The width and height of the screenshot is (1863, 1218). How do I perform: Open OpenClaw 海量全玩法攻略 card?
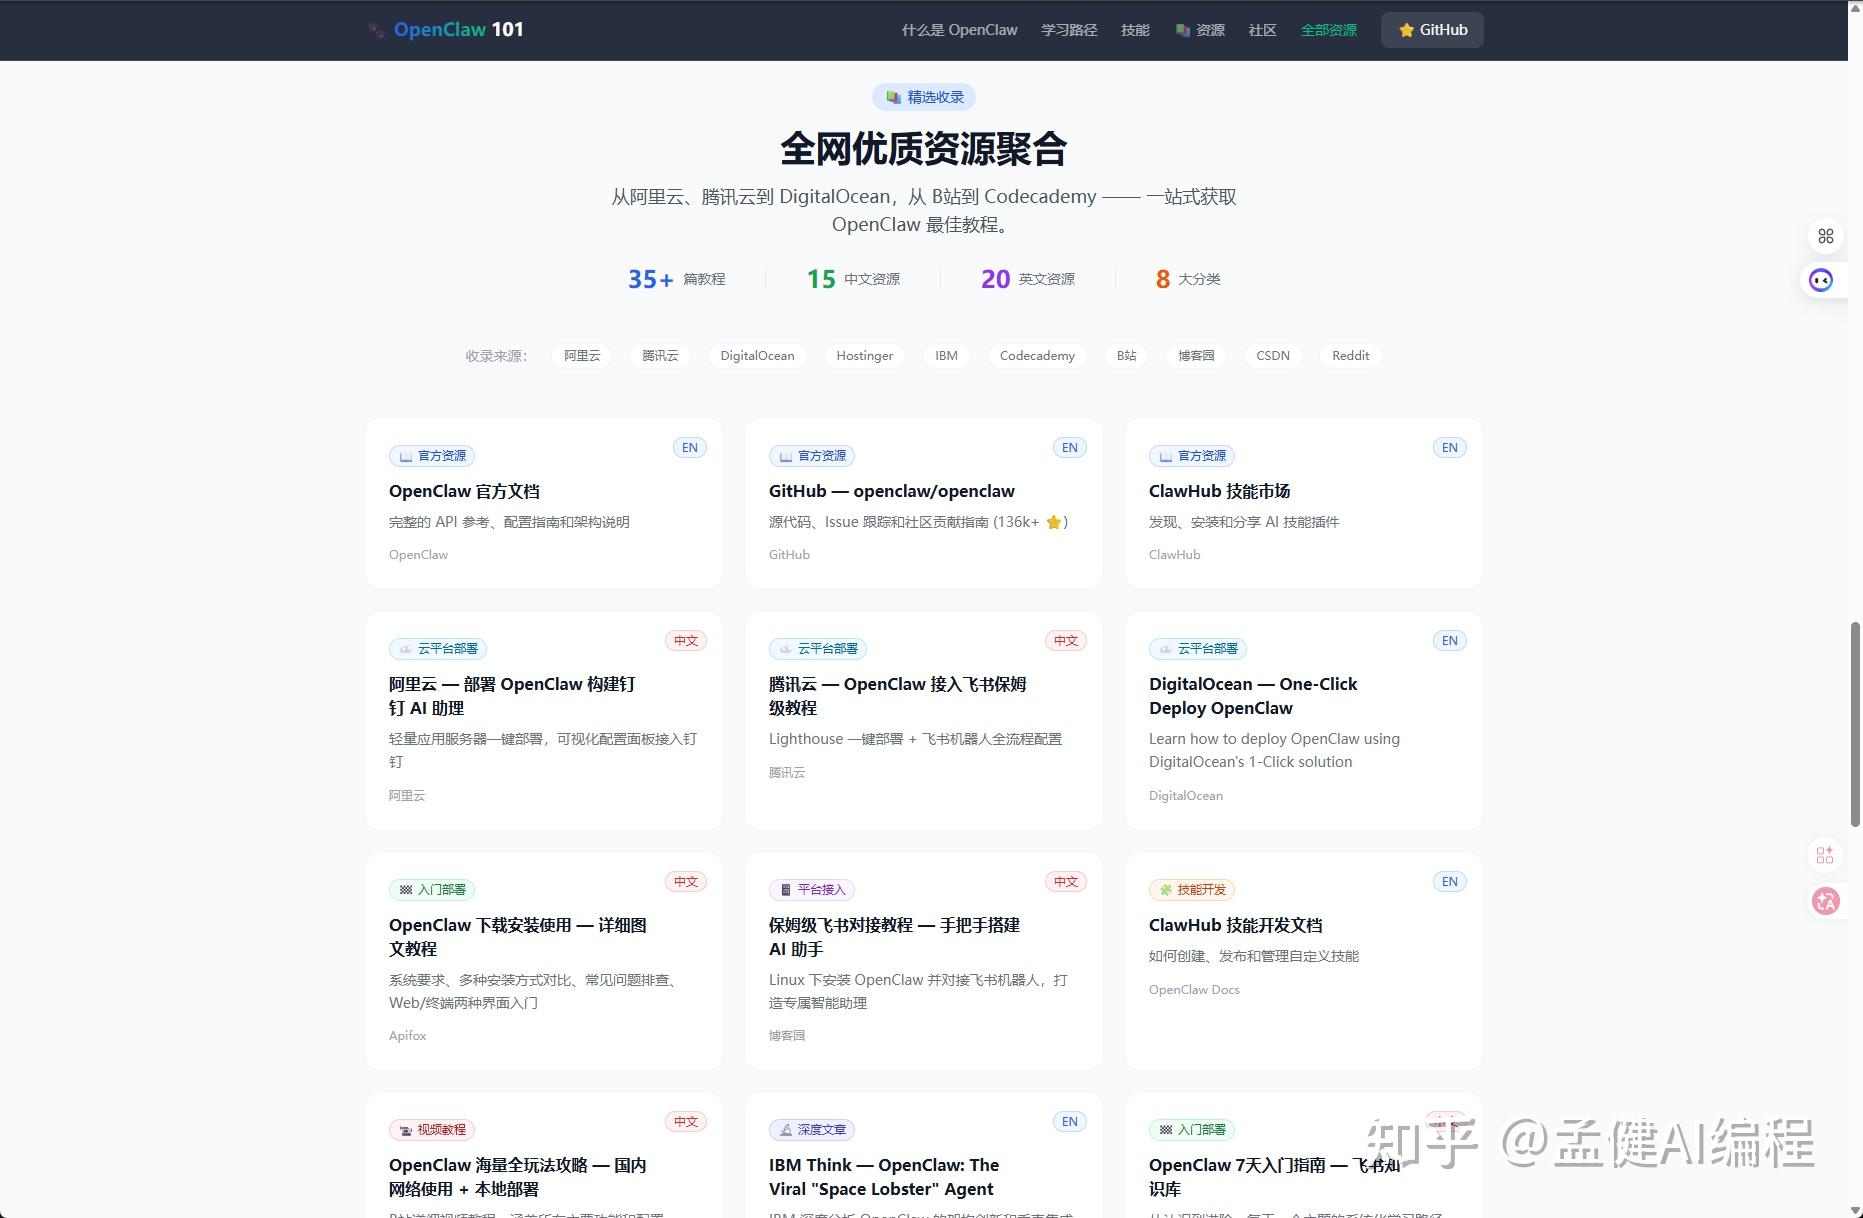(x=544, y=1155)
